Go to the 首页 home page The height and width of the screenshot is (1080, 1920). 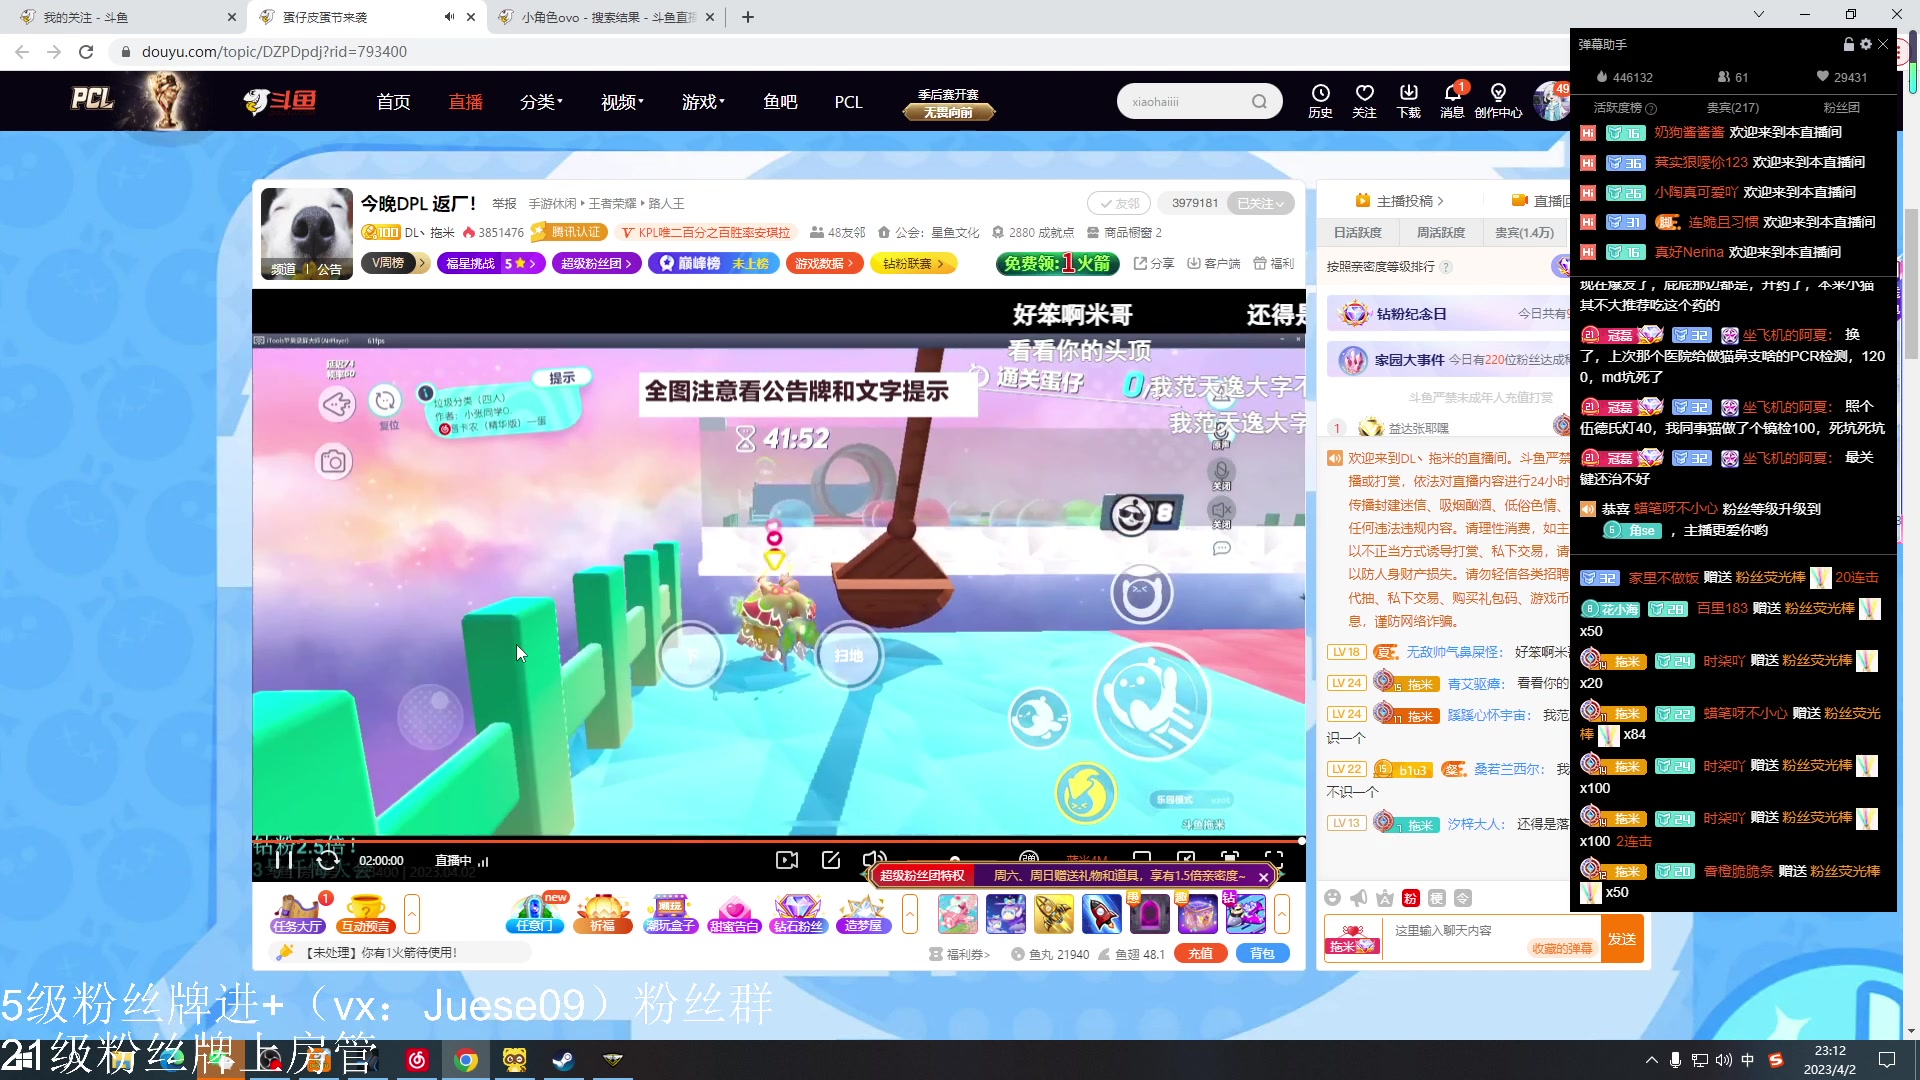click(x=394, y=101)
